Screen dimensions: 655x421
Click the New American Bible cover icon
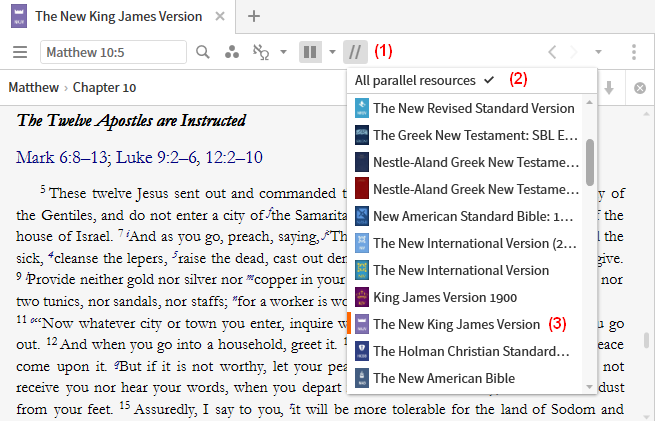[x=362, y=378]
